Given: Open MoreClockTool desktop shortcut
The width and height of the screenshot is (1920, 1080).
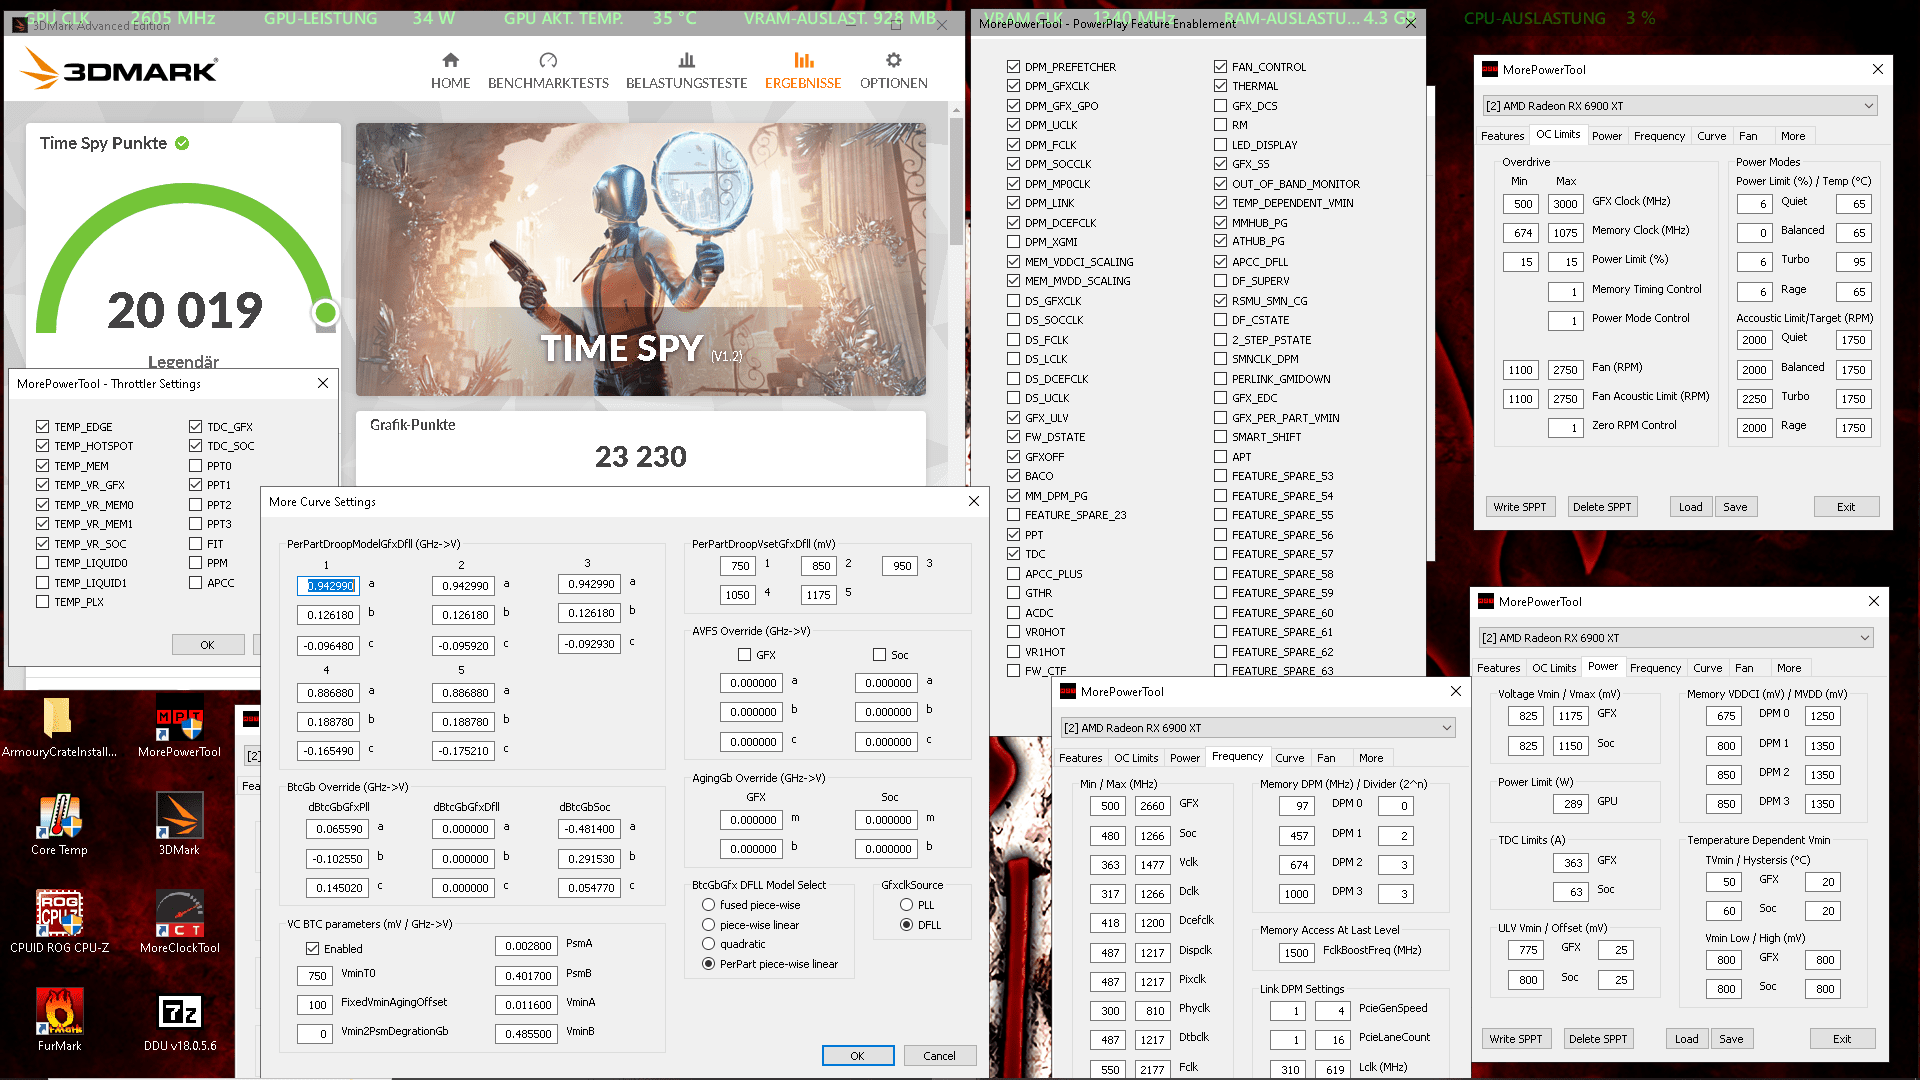Looking at the screenshot, I should (x=180, y=924).
